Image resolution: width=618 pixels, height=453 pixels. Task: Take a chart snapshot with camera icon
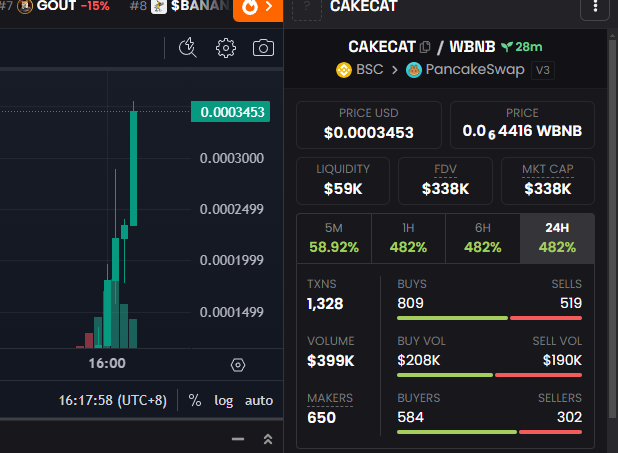point(263,48)
